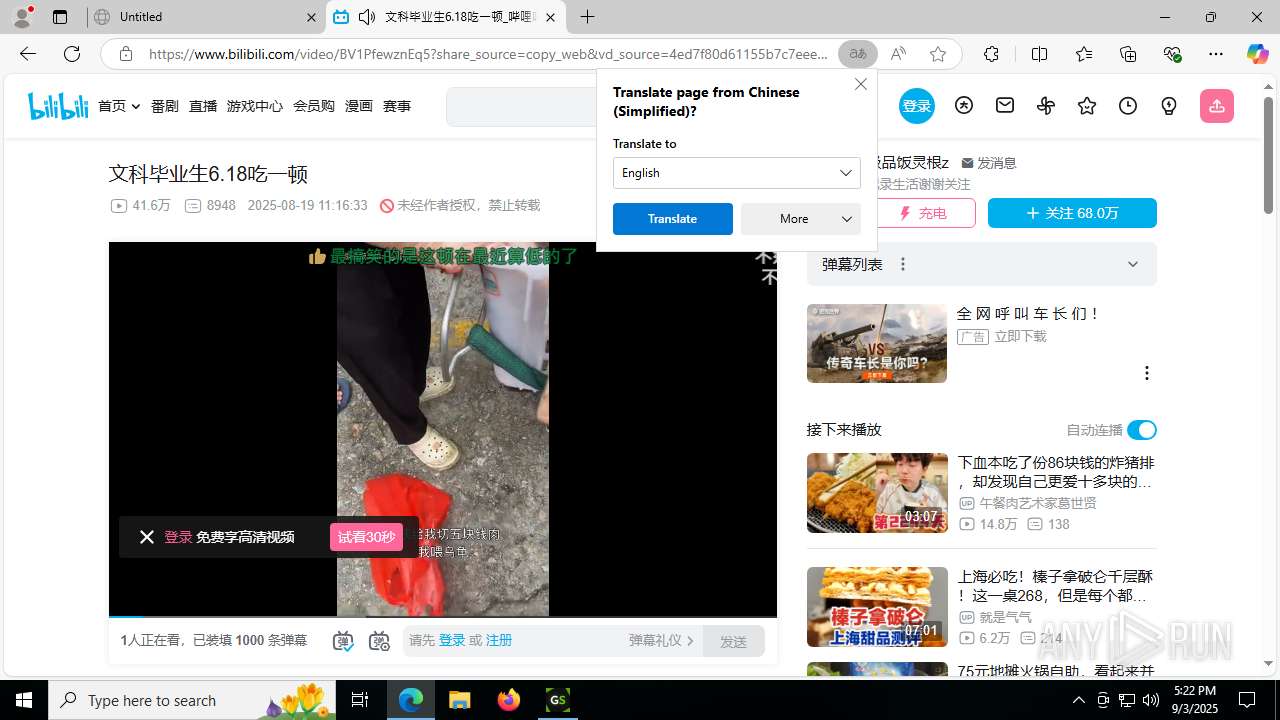Click the 发送 send button

pos(734,641)
